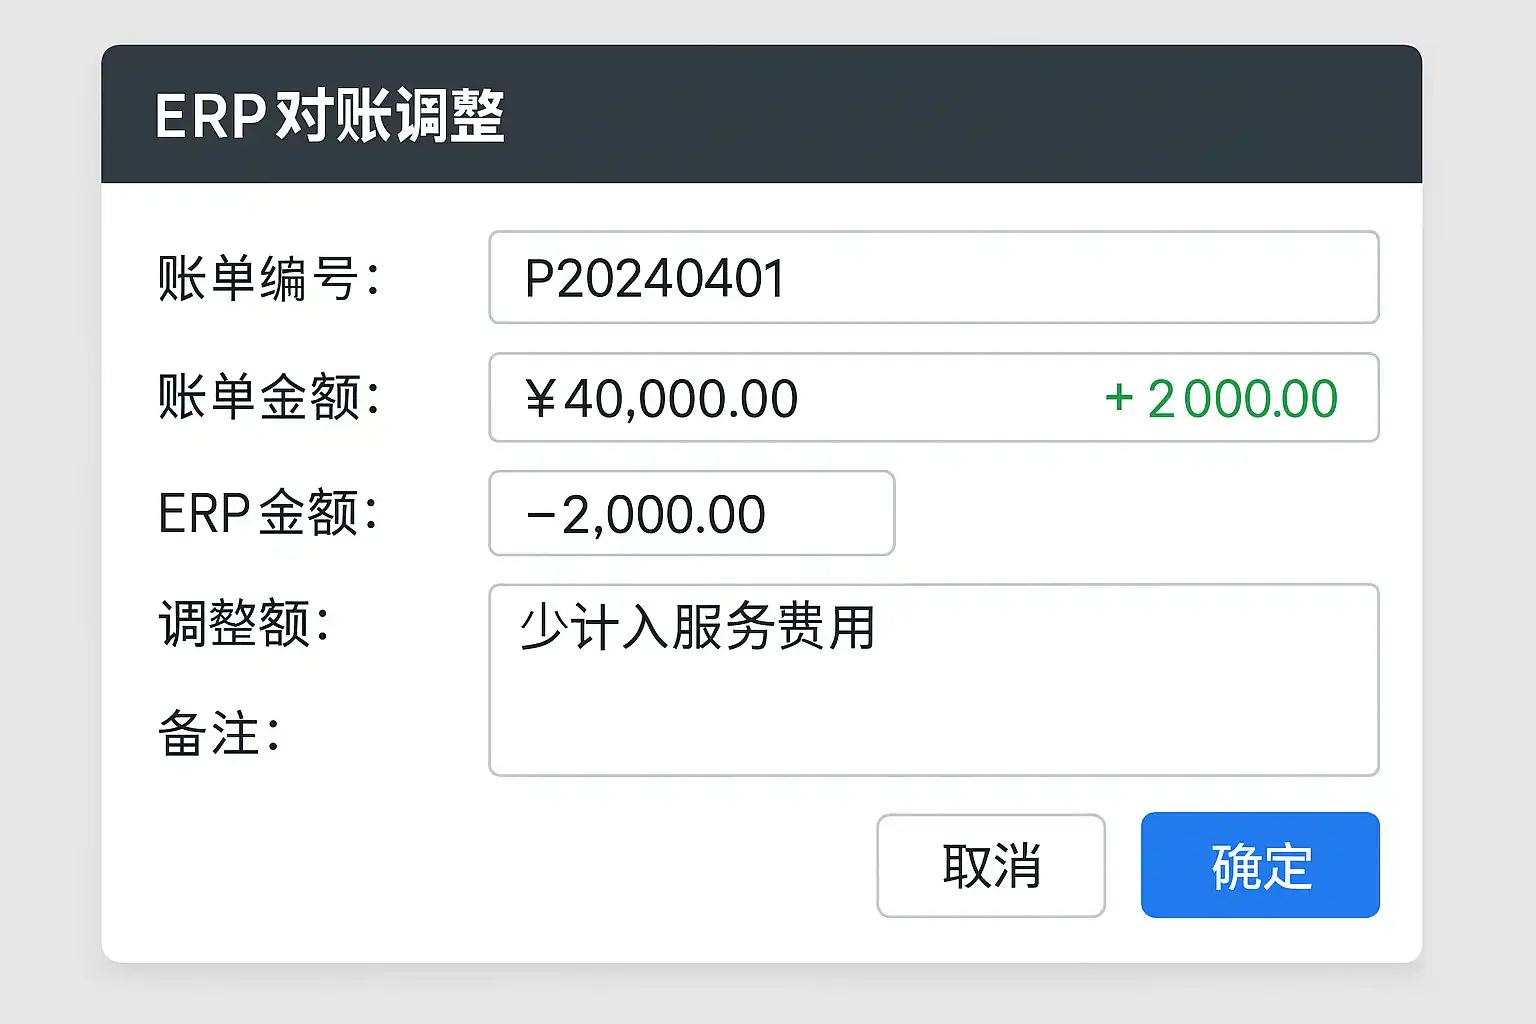
Task: Place cursor on P20240401 text
Action: [x=655, y=278]
